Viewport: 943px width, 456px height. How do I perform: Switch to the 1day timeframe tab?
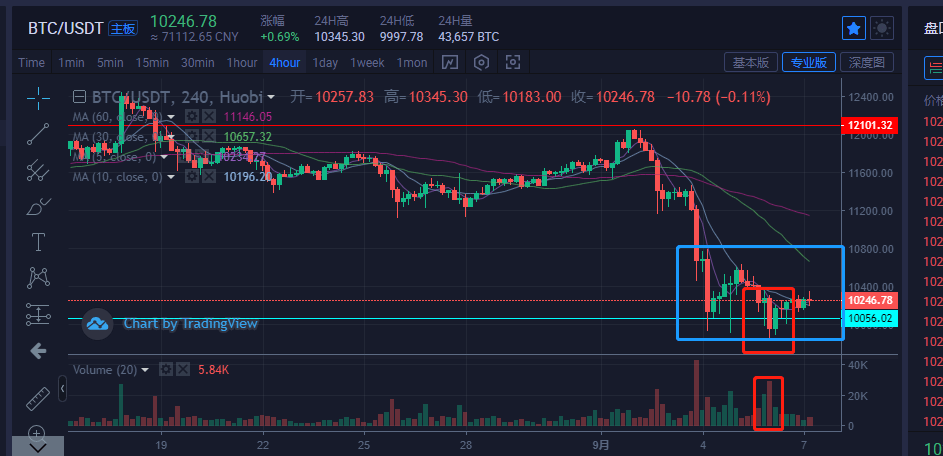click(325, 63)
